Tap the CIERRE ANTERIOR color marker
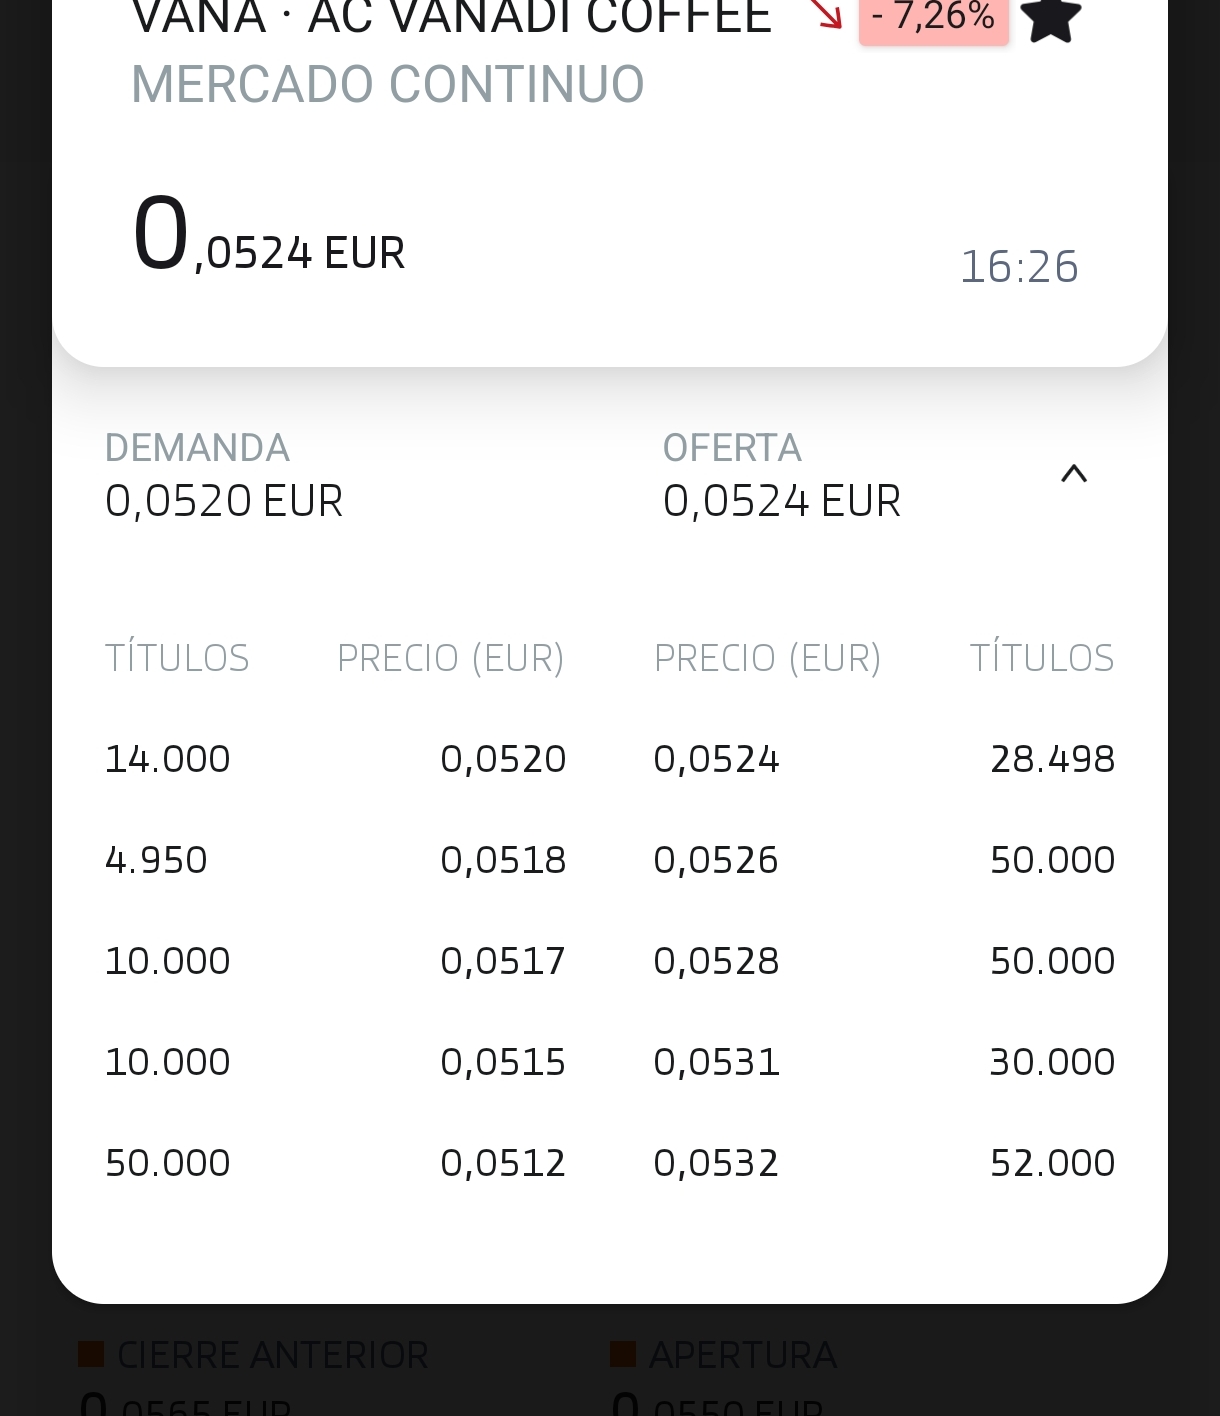 [x=92, y=1355]
